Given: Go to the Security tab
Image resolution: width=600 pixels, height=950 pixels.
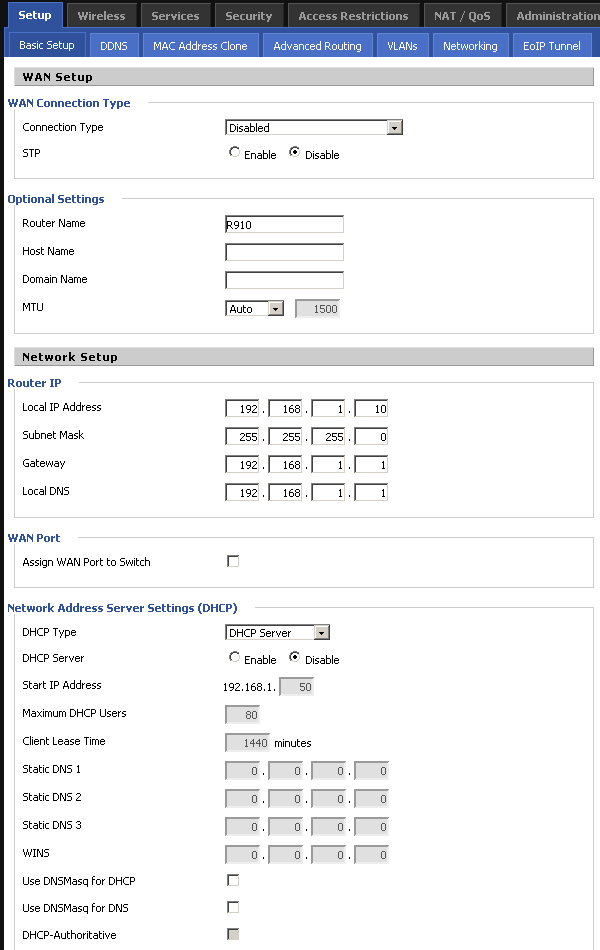Looking at the screenshot, I should (248, 16).
